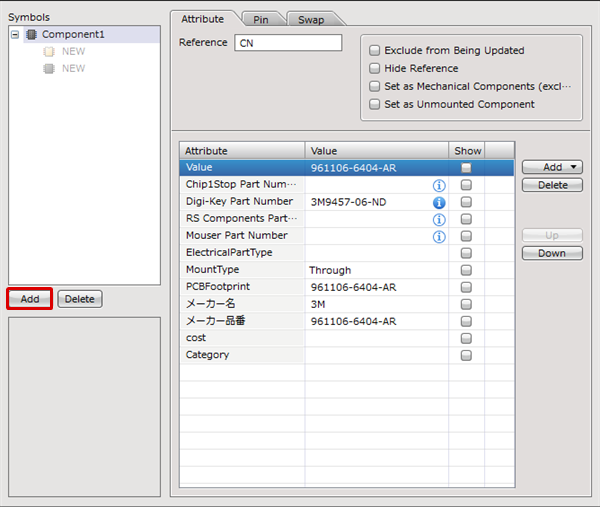Click the Attribute column header
600x507 pixels.
point(242,151)
